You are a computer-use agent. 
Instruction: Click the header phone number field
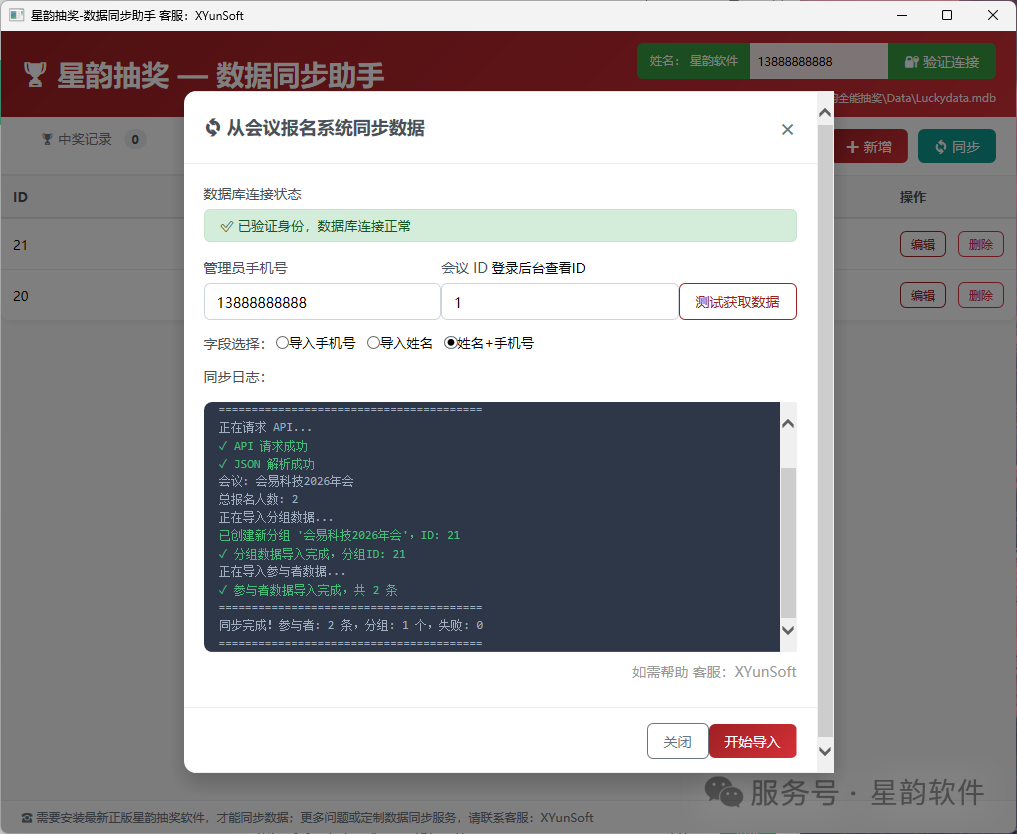(x=819, y=61)
